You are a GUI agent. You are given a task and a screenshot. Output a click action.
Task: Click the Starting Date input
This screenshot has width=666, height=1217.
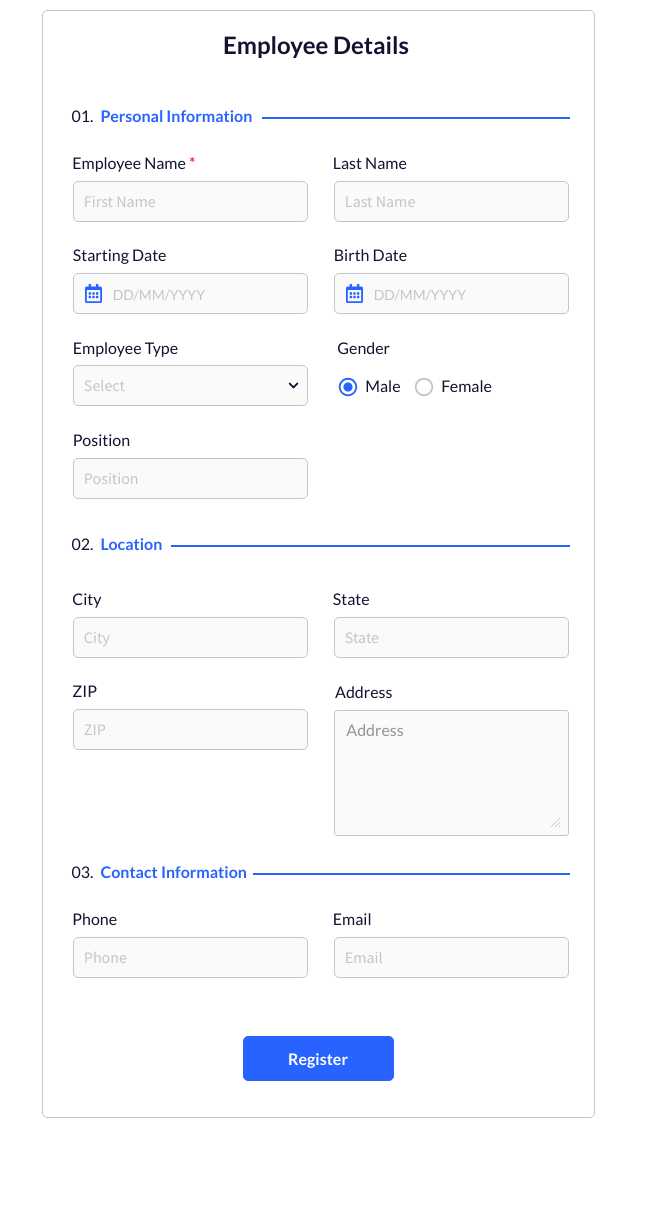[200, 294]
